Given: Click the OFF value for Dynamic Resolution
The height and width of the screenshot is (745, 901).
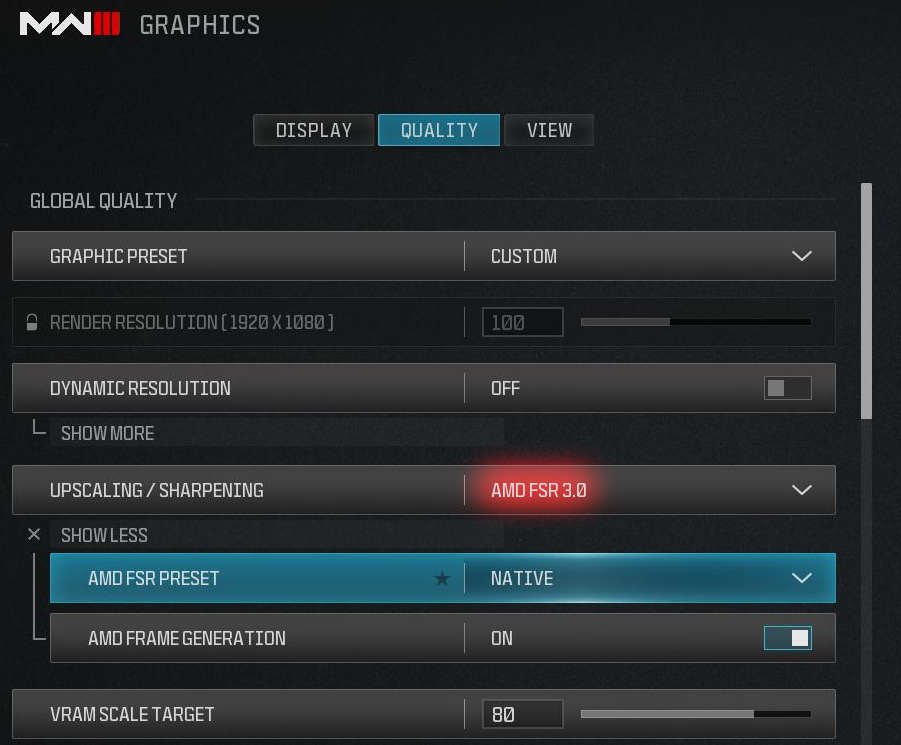Looking at the screenshot, I should (x=505, y=388).
